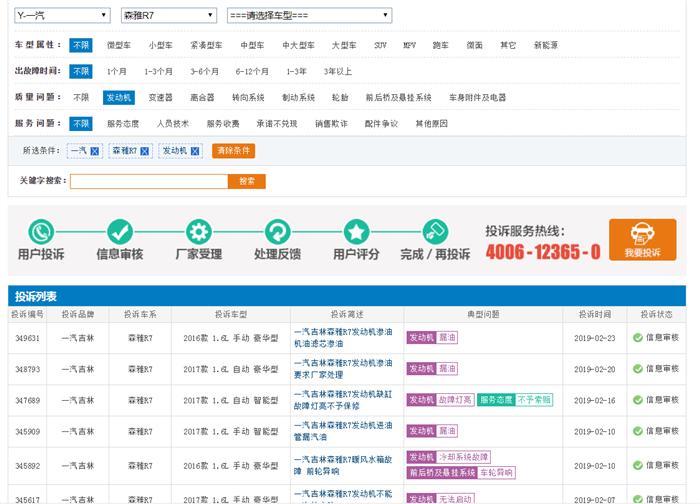The width and height of the screenshot is (700, 504).
Task: Choose the 3-6个月 fault time filter
Action: coord(204,71)
